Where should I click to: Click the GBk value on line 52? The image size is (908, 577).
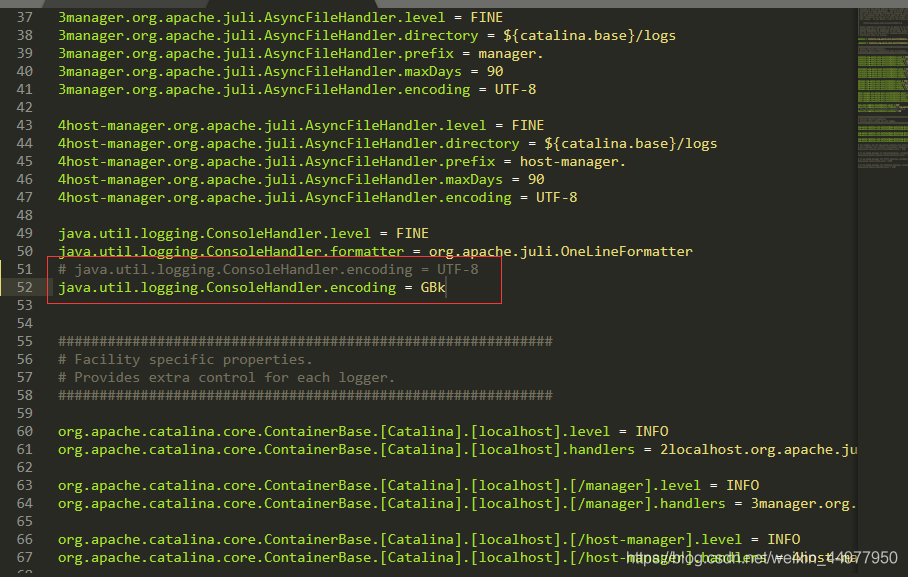[x=433, y=287]
